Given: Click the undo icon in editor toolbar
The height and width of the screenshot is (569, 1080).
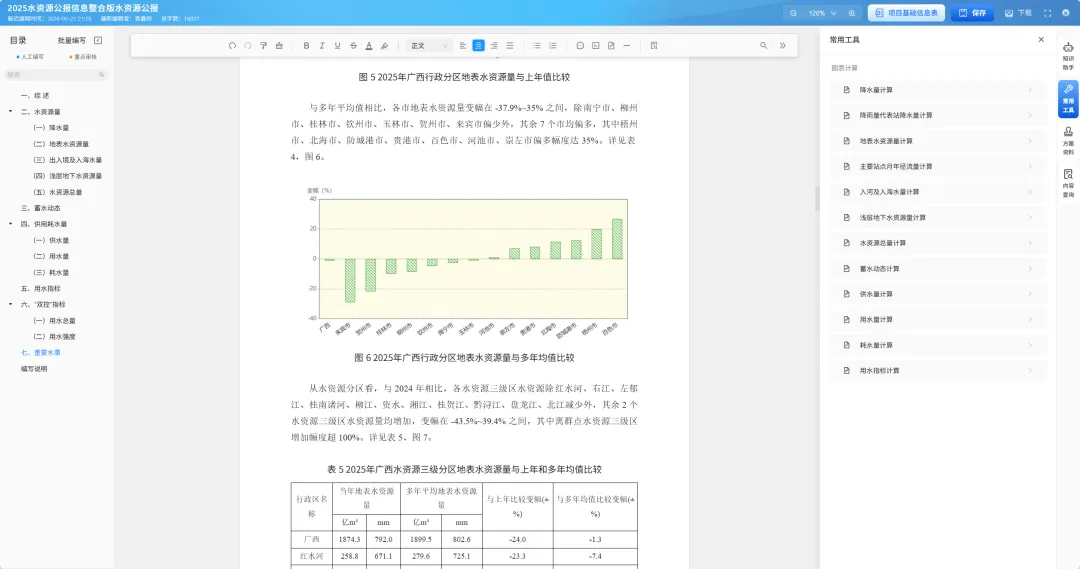Looking at the screenshot, I should [x=232, y=45].
